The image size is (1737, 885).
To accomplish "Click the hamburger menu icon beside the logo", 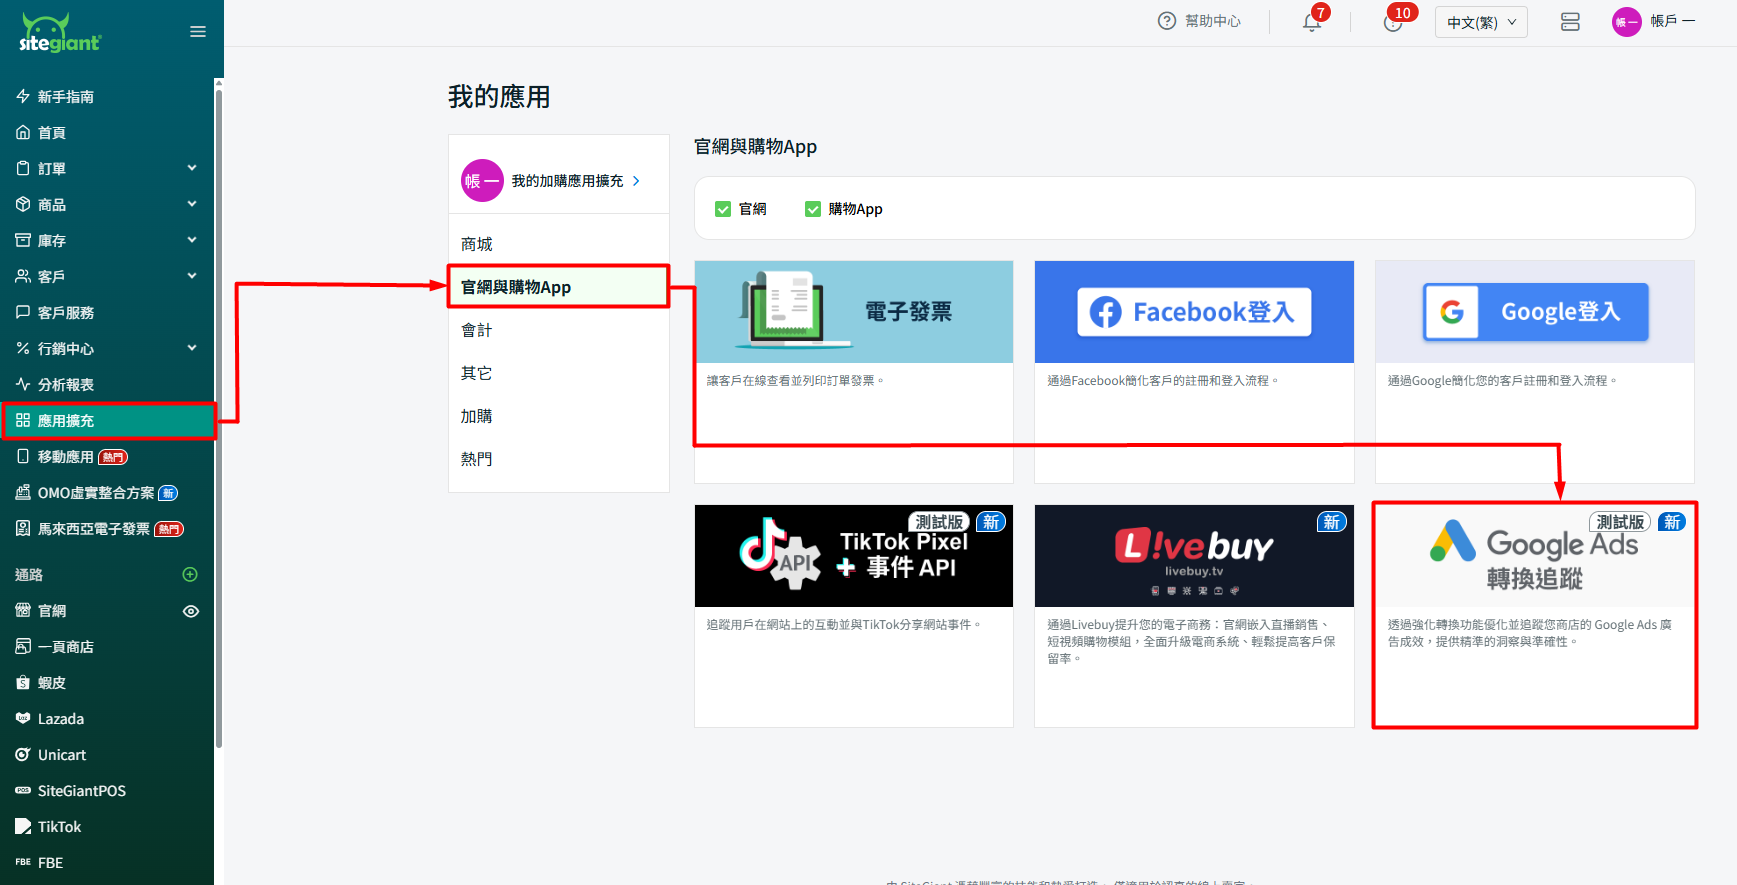I will tap(198, 32).
